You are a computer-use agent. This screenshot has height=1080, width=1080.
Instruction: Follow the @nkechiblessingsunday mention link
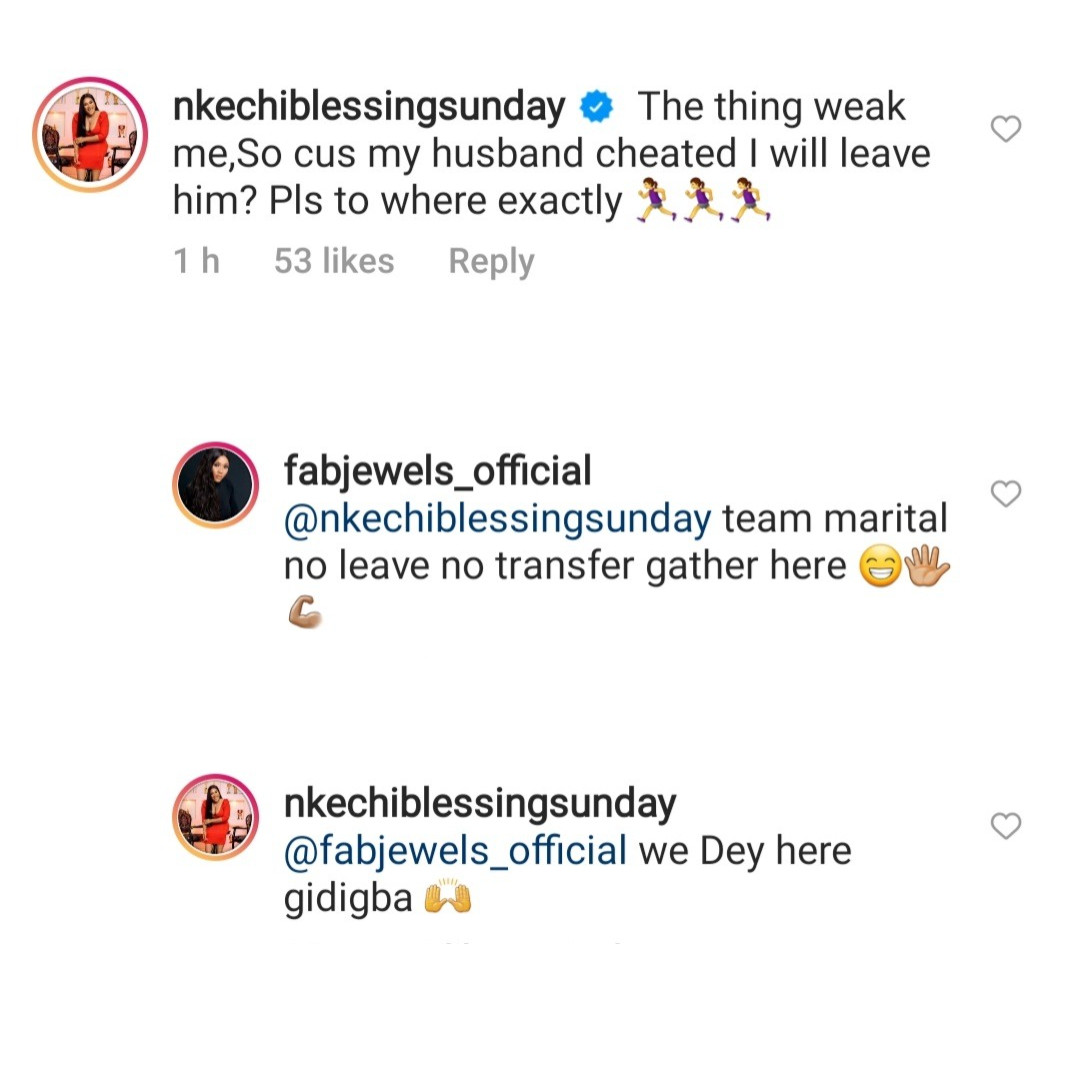pos(497,519)
